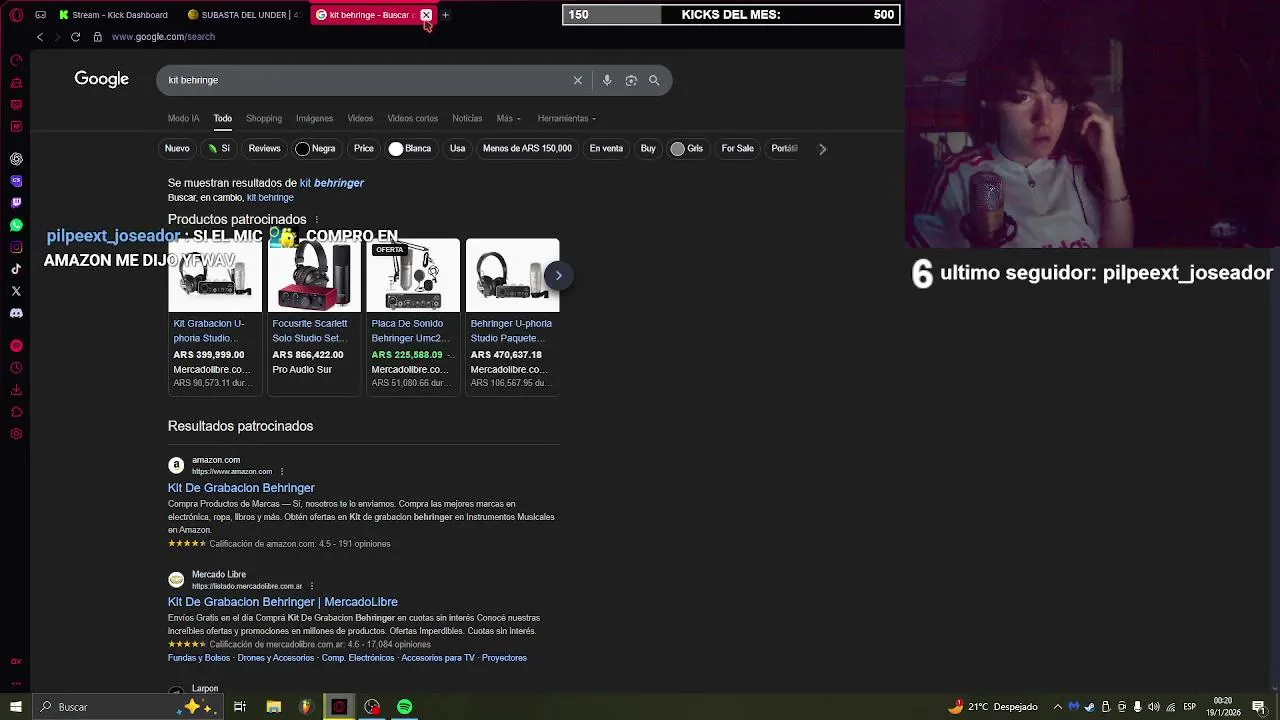Open downloads from the sidebar

16,390
